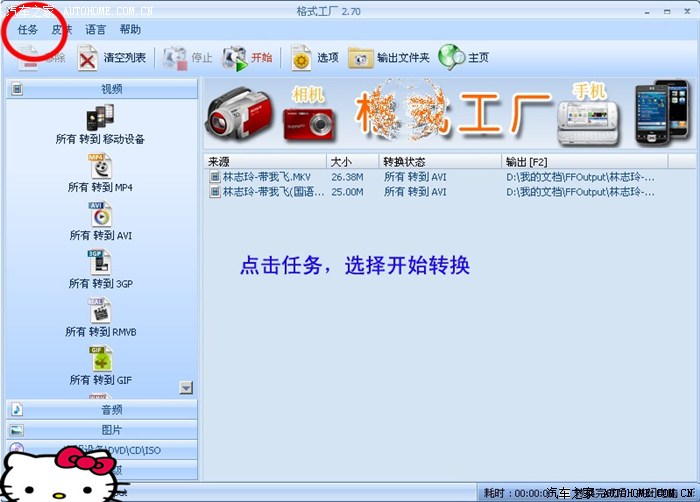Image resolution: width=700 pixels, height=502 pixels.
Task: Click the 图片 picture icon
Action: point(17,430)
